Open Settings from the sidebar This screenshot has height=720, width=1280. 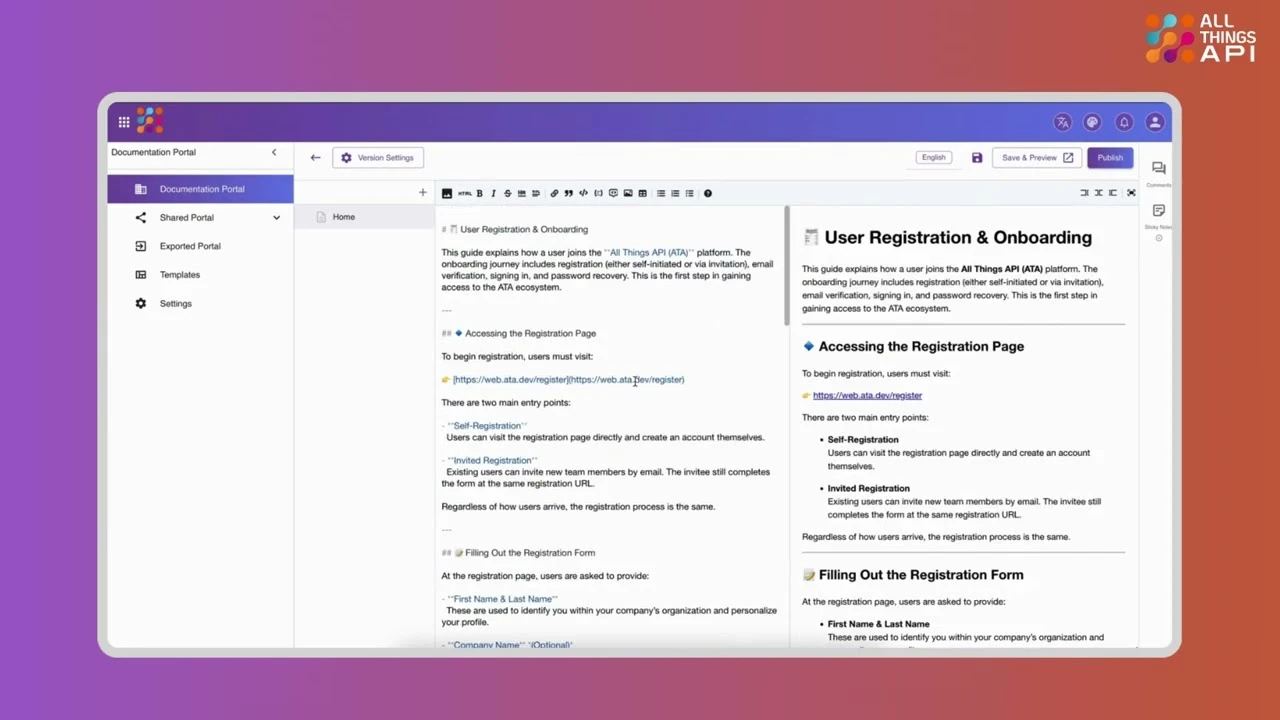point(175,303)
